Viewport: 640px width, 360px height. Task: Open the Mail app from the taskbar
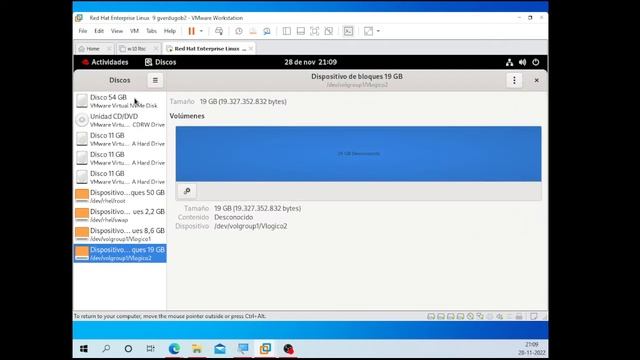pyautogui.click(x=220, y=349)
